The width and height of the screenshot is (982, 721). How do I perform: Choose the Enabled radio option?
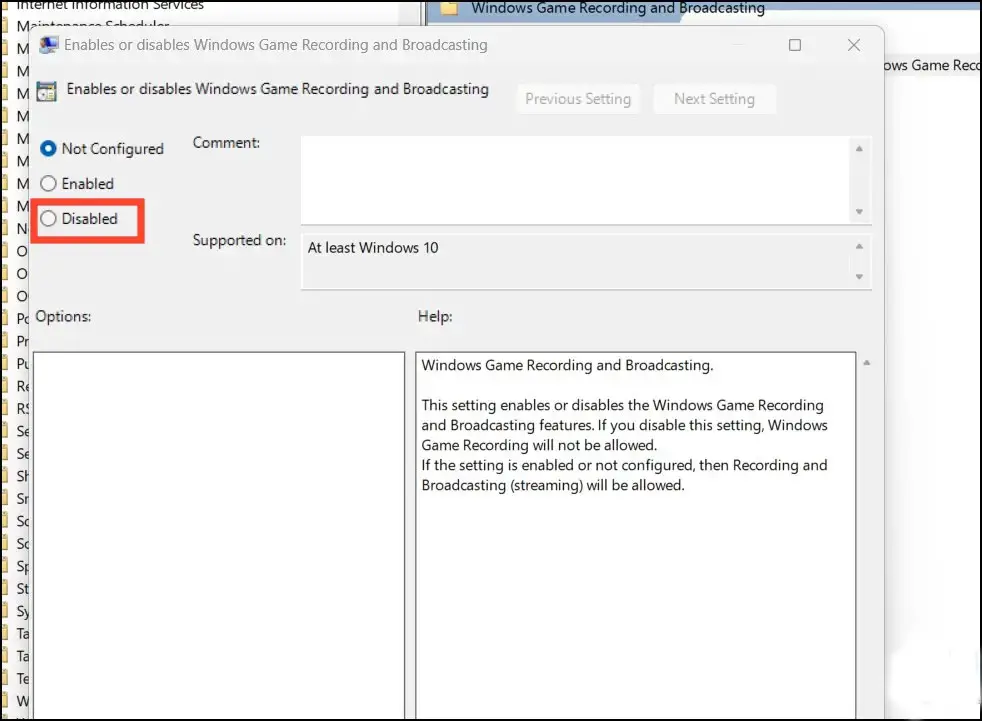click(48, 184)
